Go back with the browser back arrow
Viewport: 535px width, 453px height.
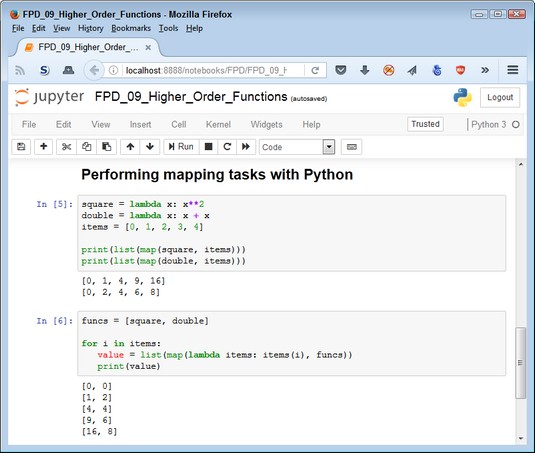pos(94,70)
